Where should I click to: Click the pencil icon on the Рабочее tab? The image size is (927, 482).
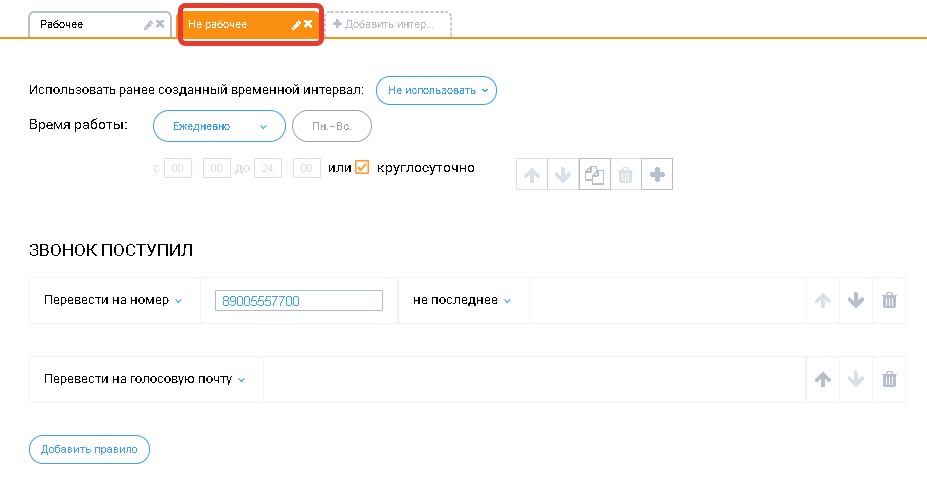pos(149,24)
